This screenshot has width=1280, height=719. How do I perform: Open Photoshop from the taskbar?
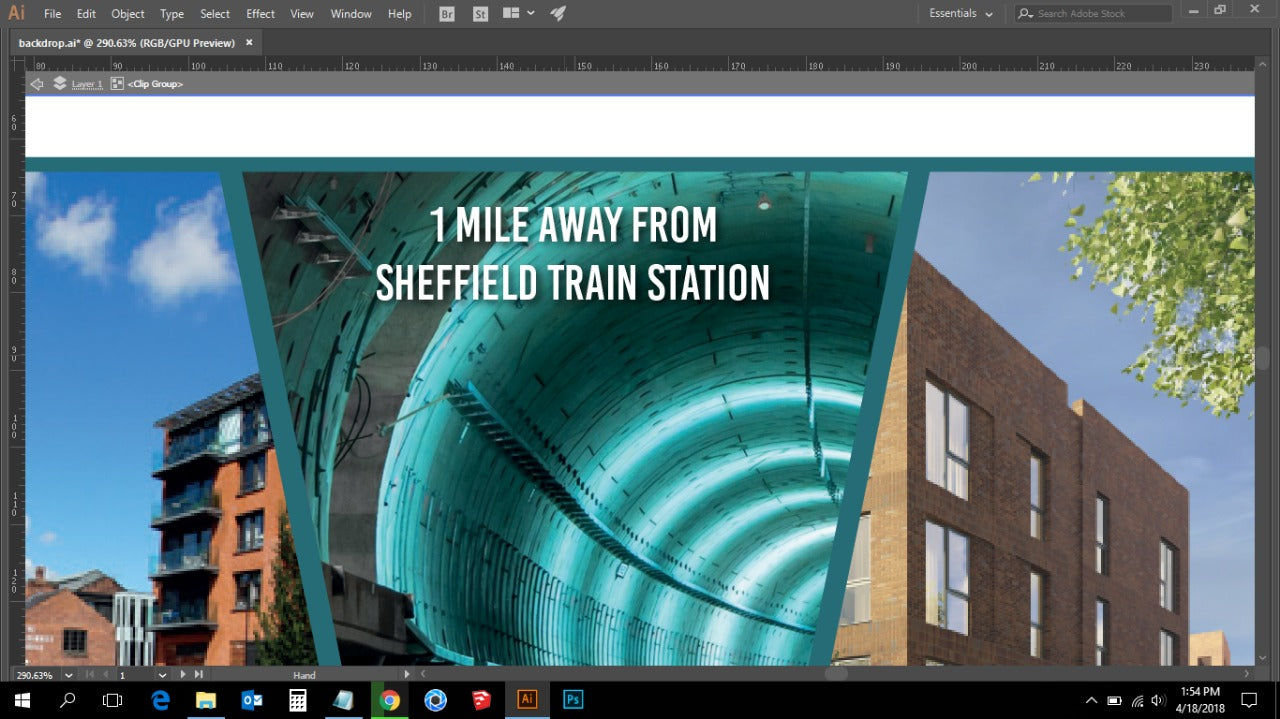coord(573,700)
